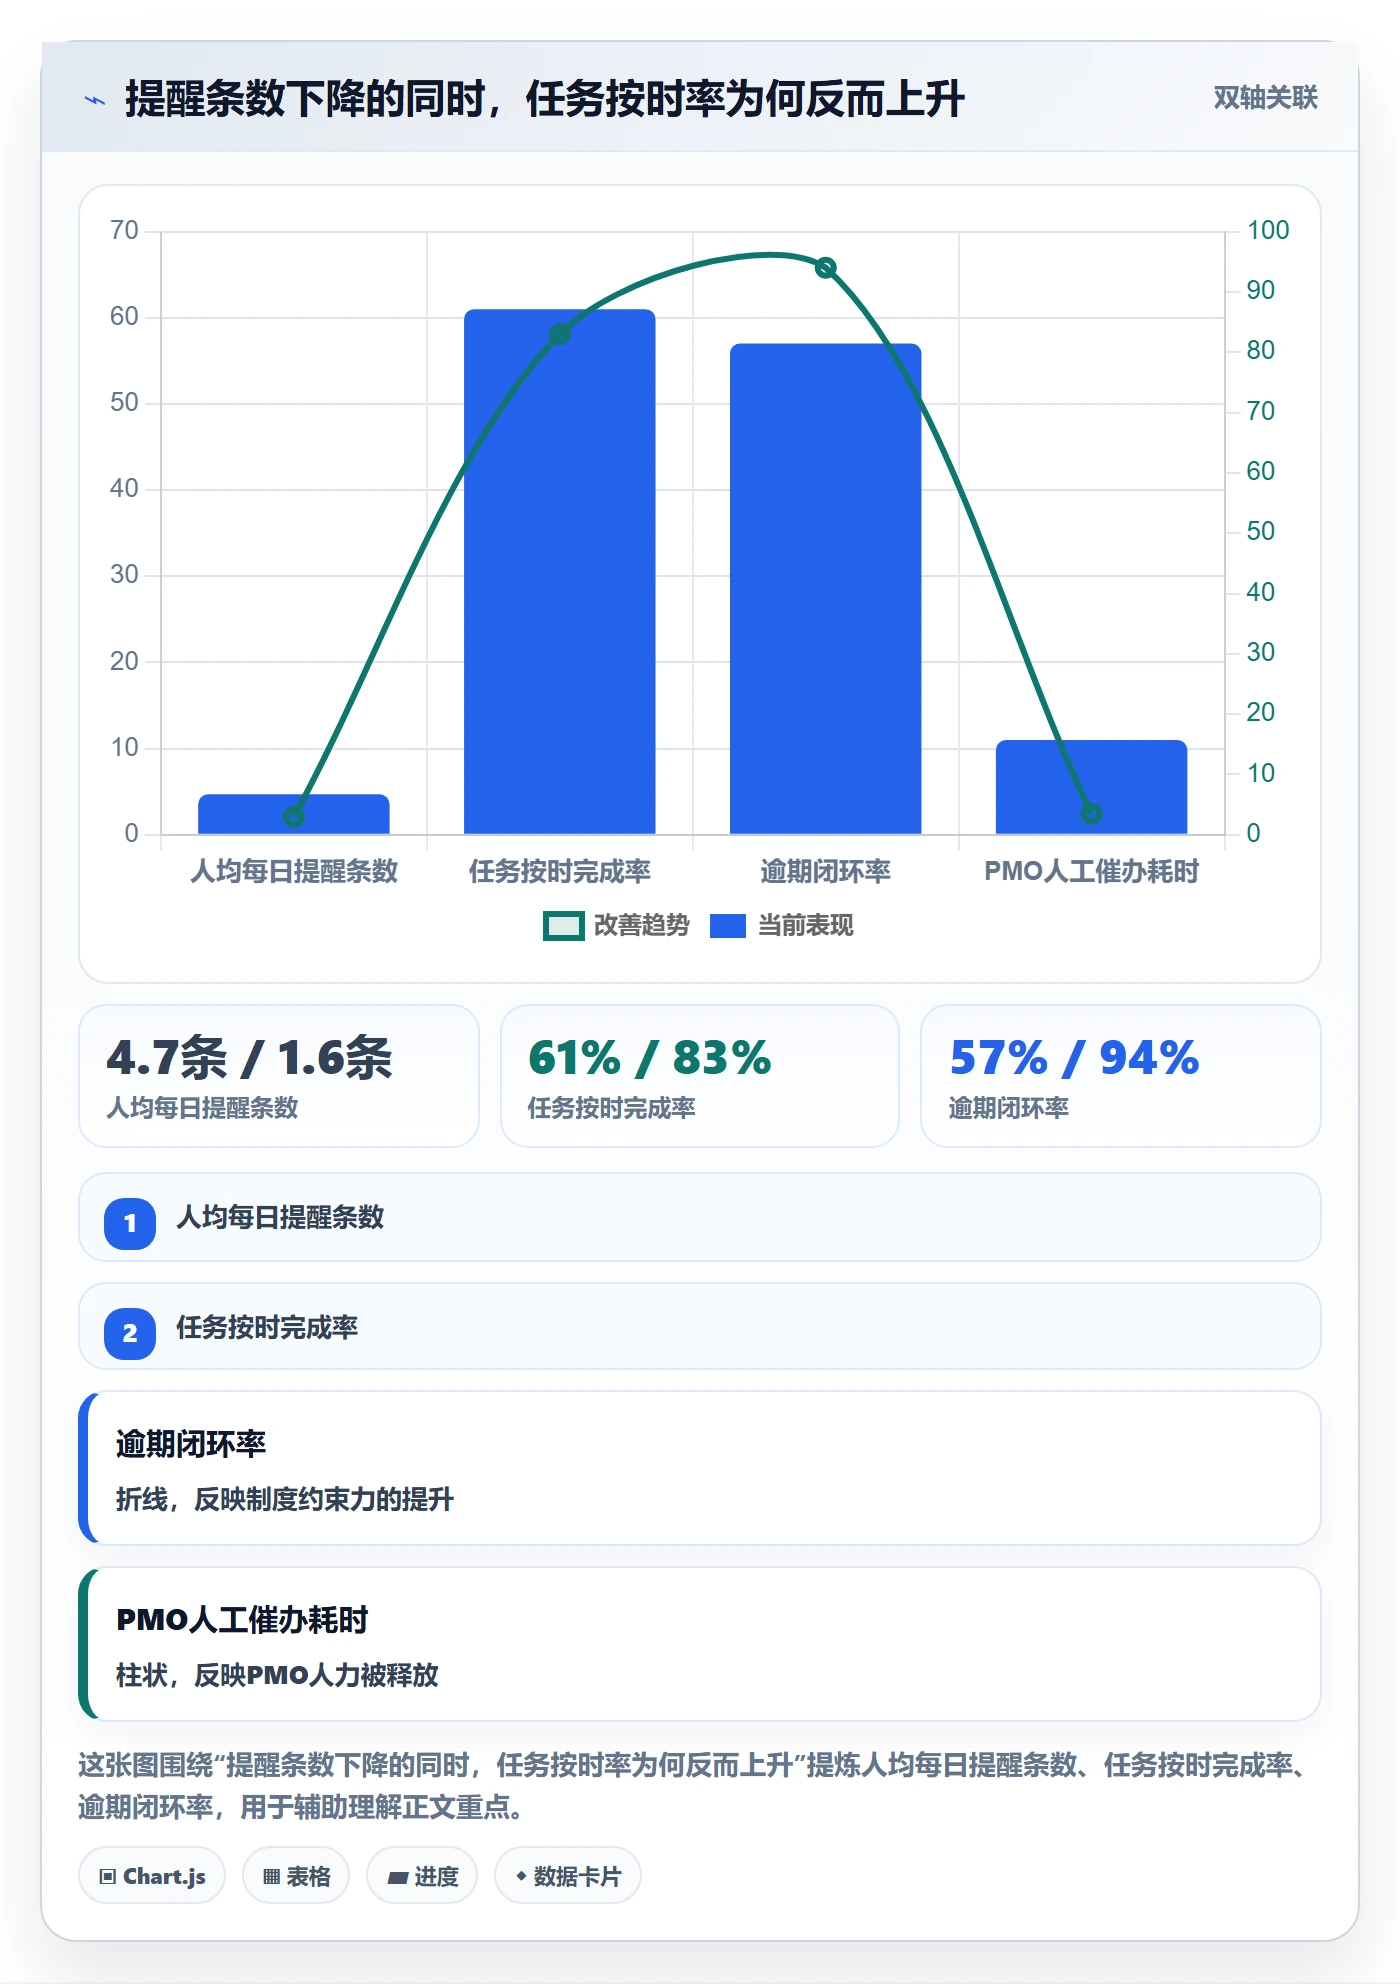Click the green line point on 任务按时完成率 bar
1400x1984 pixels.
pyautogui.click(x=560, y=334)
